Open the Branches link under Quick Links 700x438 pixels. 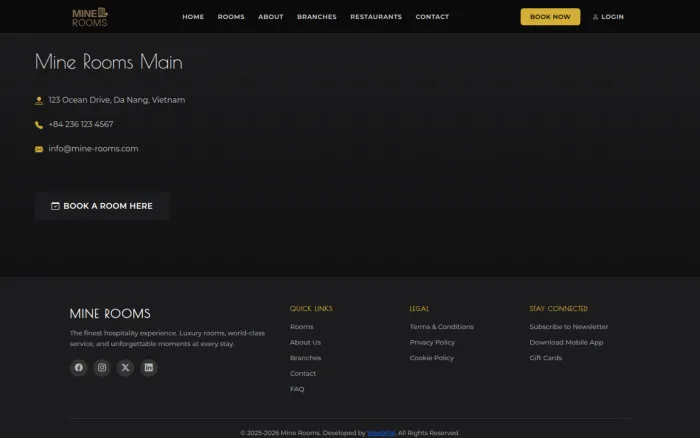click(305, 358)
